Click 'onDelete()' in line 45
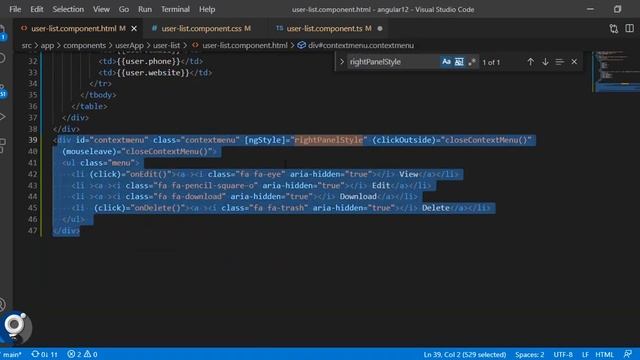 pyautogui.click(x=158, y=208)
